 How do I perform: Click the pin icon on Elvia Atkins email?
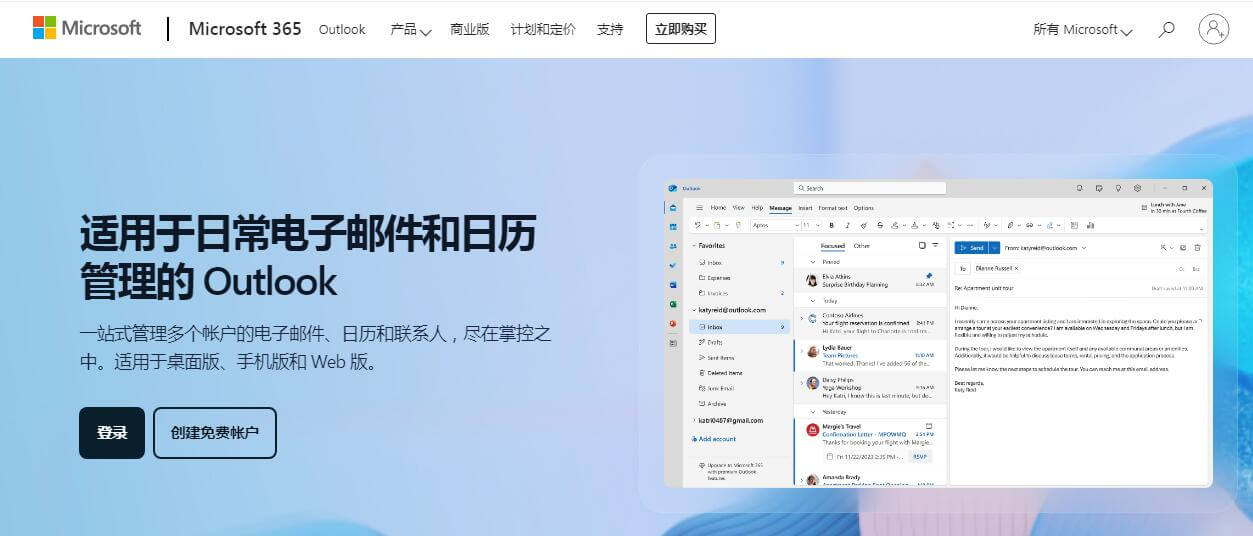pyautogui.click(x=929, y=275)
